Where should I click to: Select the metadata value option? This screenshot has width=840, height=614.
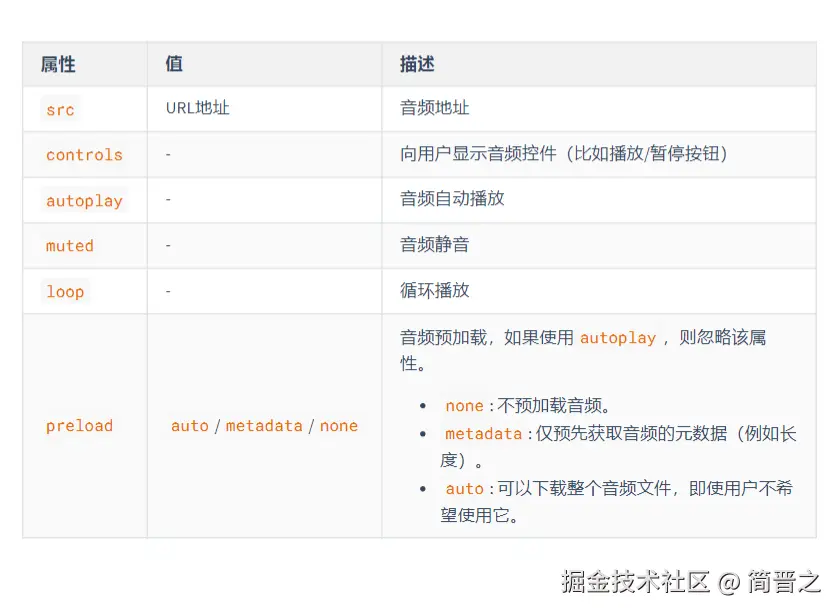tap(264, 426)
